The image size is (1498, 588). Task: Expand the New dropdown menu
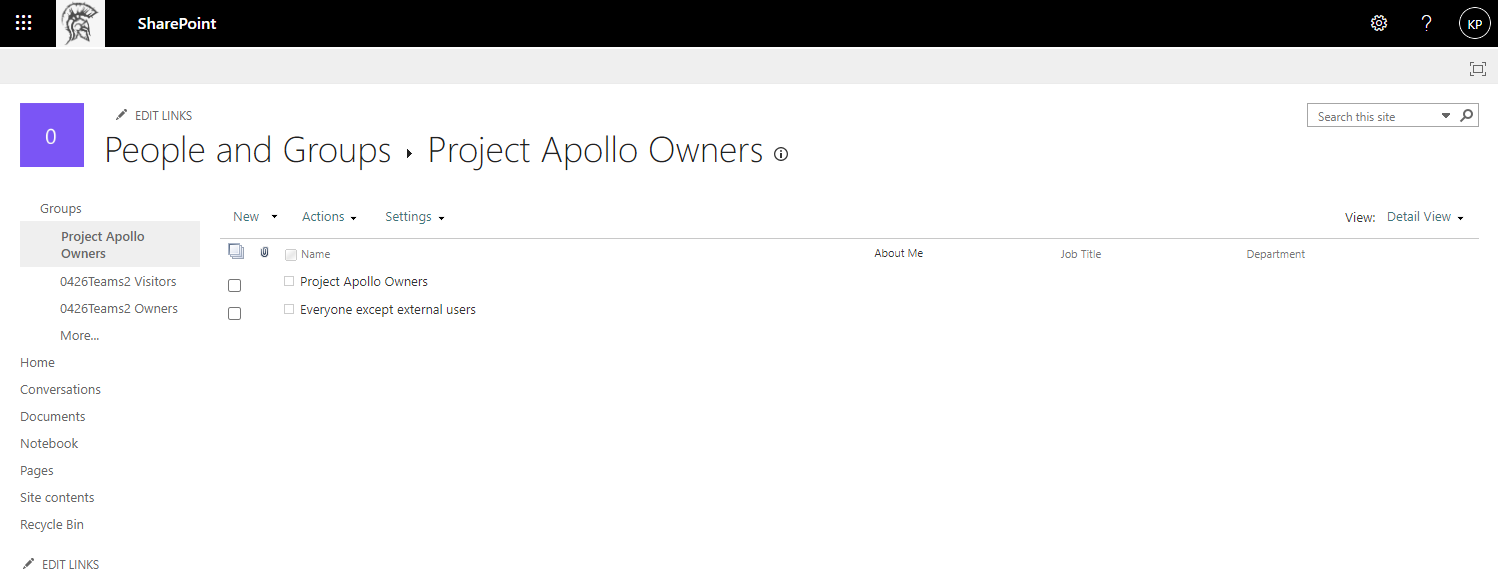click(255, 217)
